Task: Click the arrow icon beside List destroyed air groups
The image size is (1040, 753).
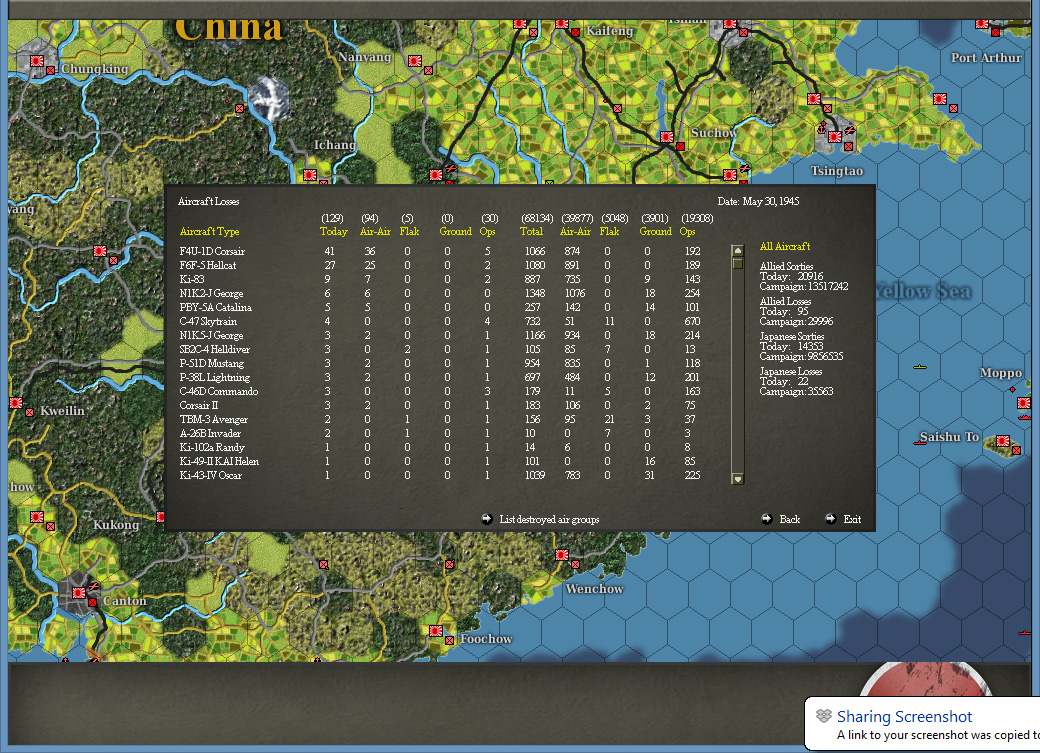Action: (x=487, y=519)
